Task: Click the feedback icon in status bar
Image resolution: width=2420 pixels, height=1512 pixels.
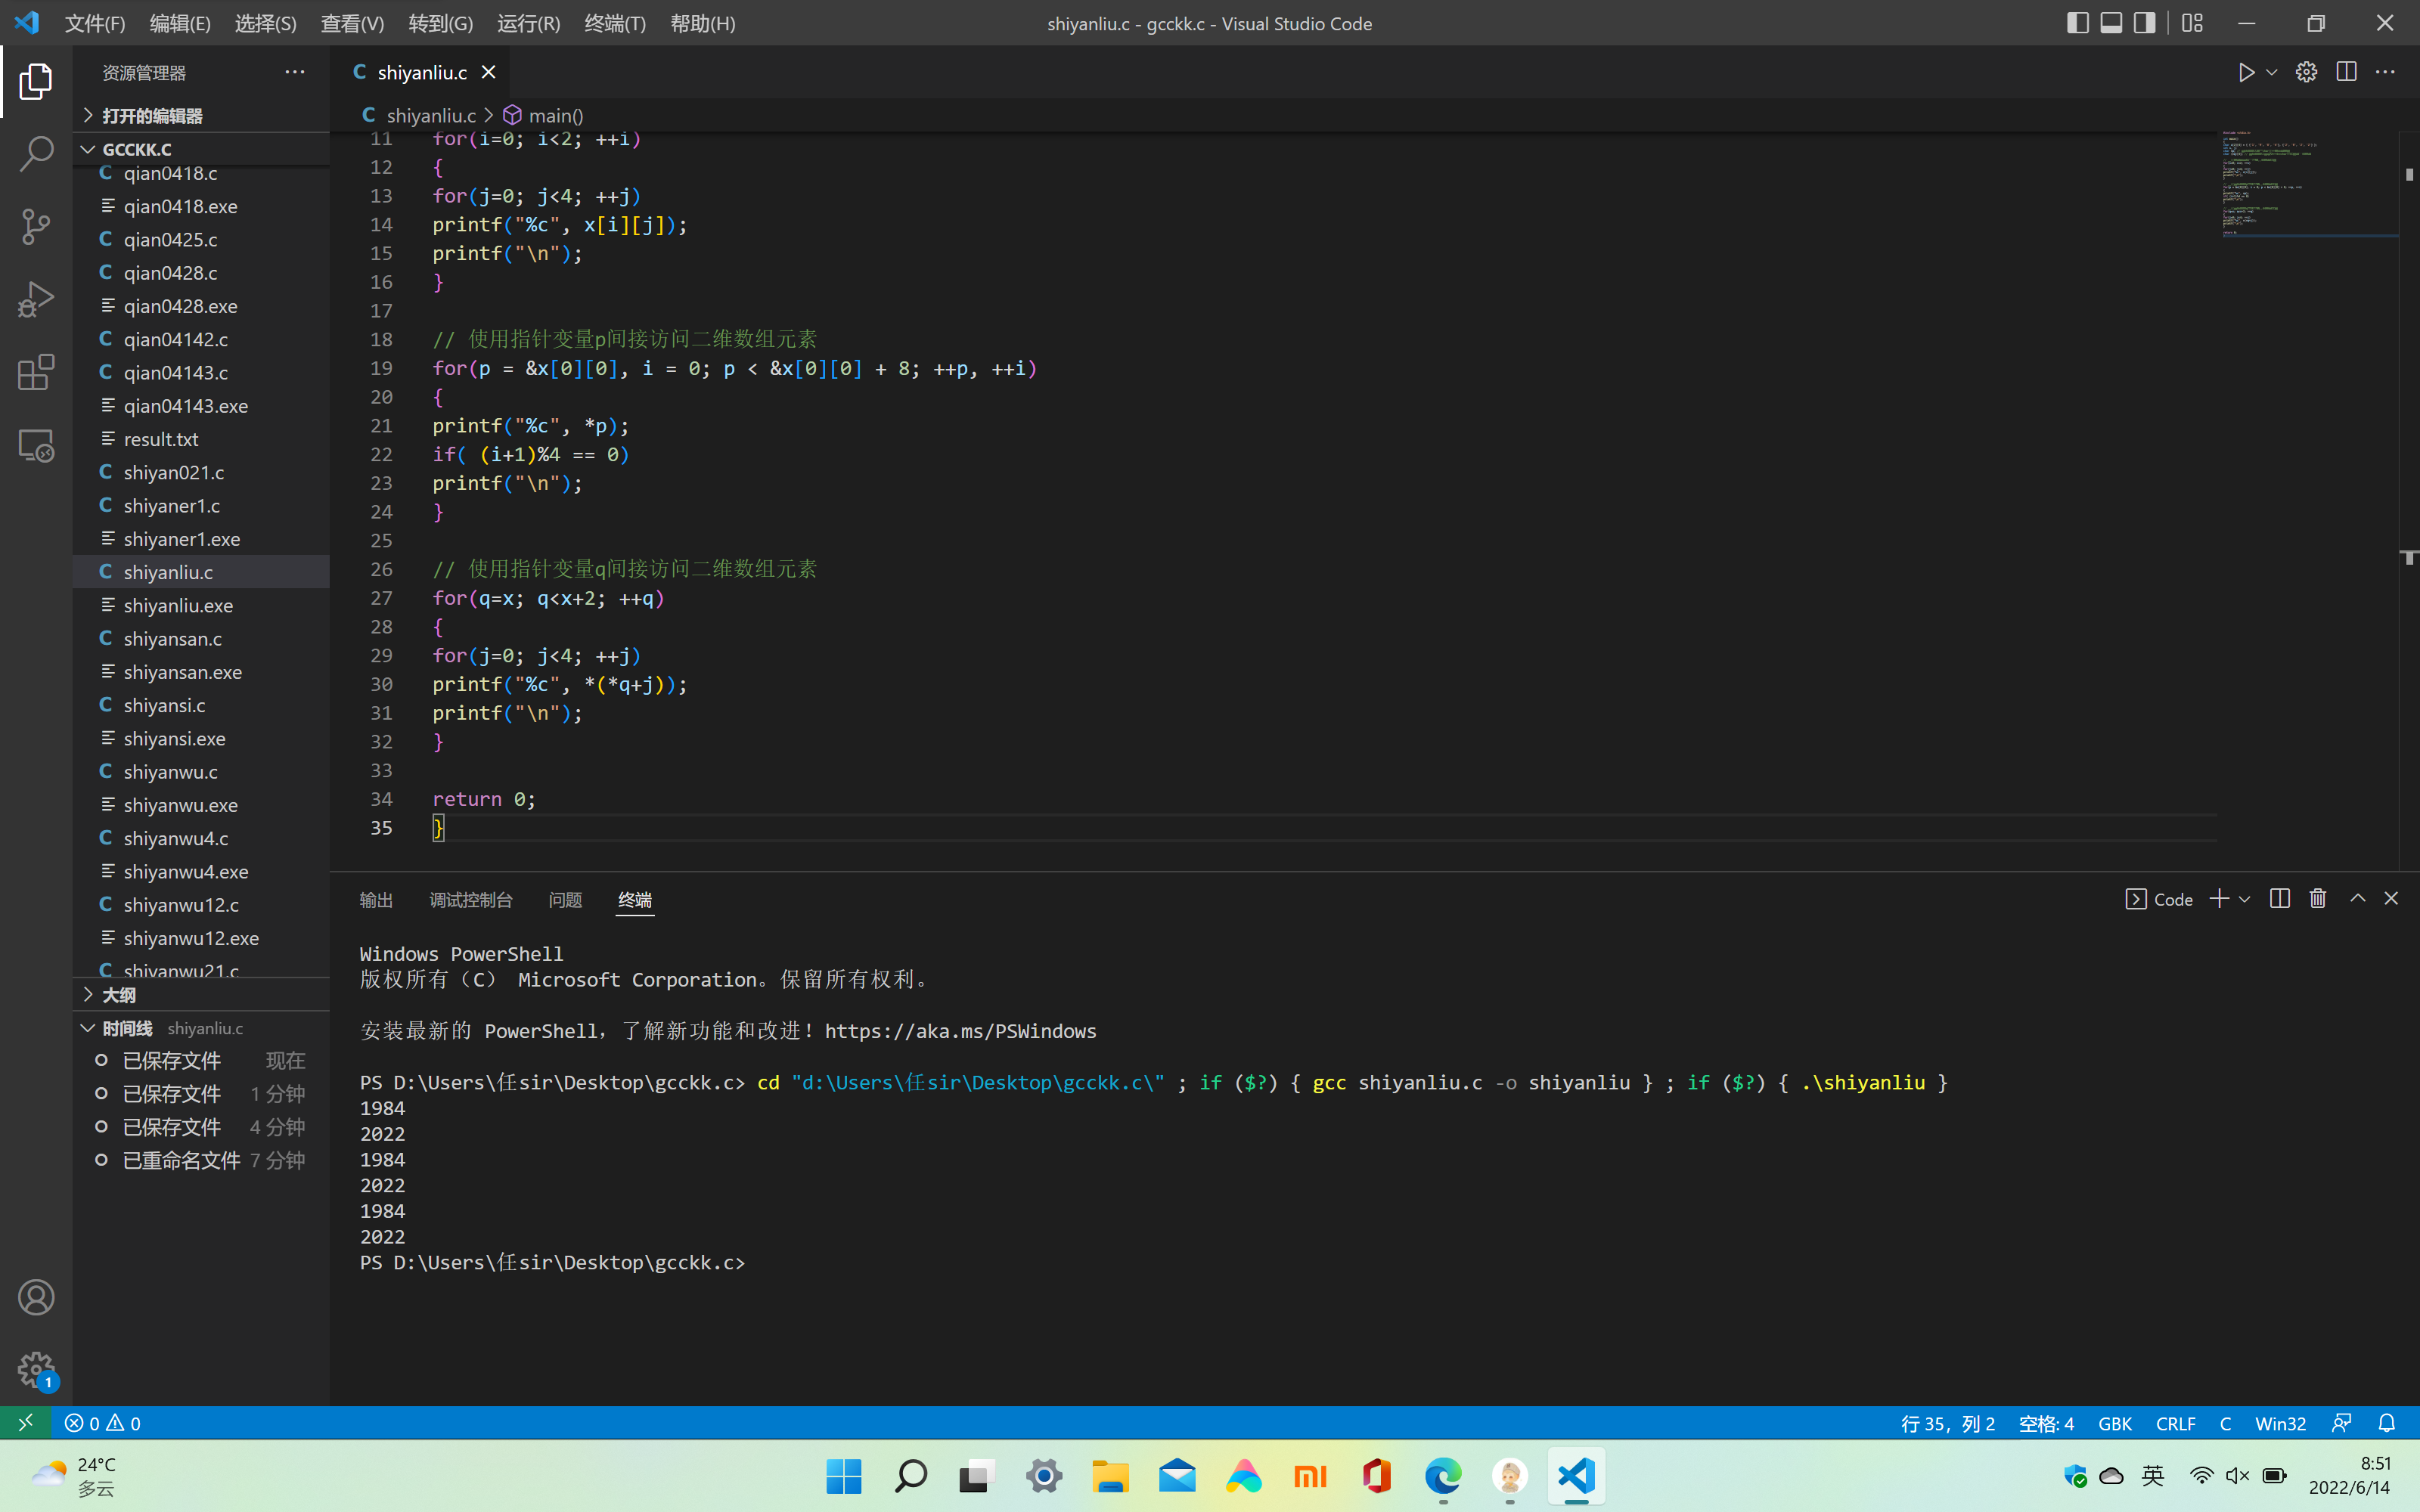Action: (x=2341, y=1423)
